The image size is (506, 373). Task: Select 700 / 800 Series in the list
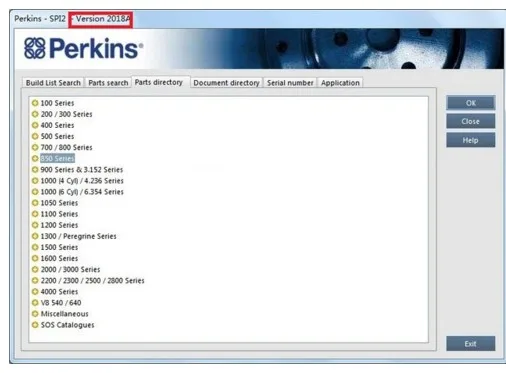point(66,147)
